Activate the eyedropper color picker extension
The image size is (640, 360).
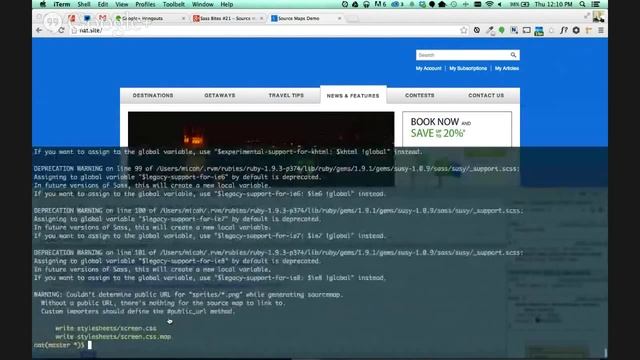coord(489,31)
